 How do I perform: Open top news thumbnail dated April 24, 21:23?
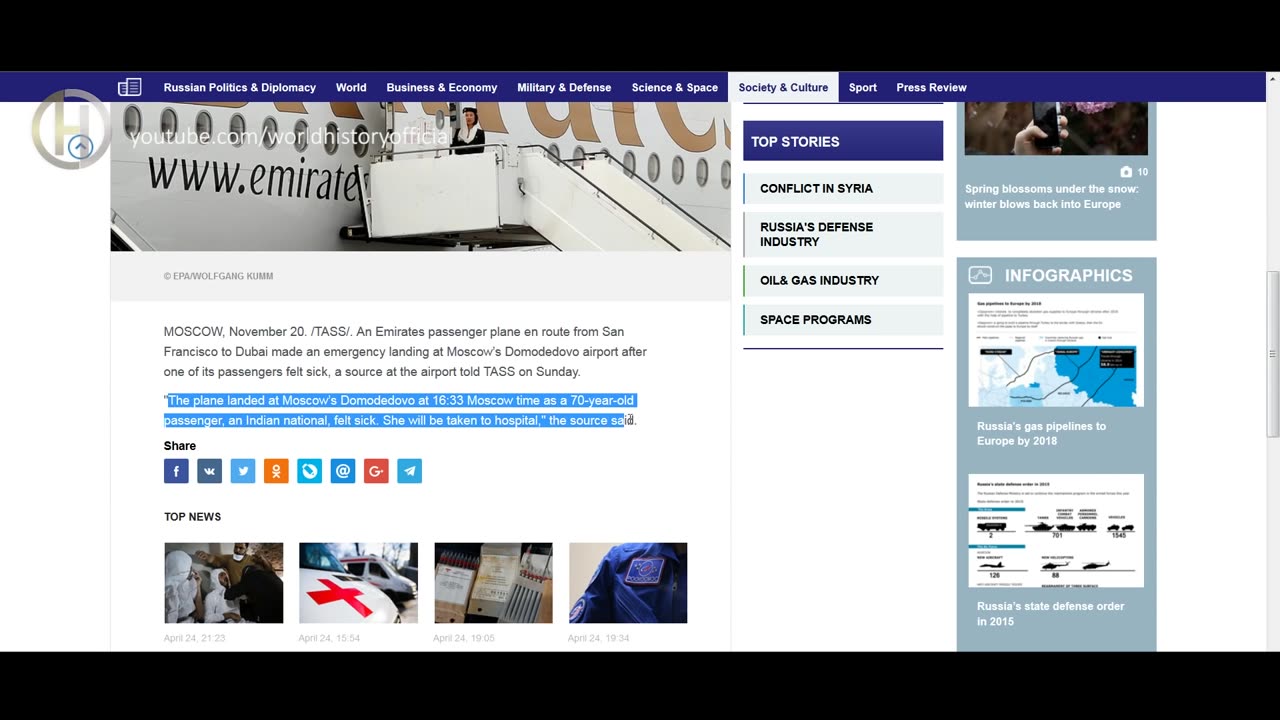[224, 583]
